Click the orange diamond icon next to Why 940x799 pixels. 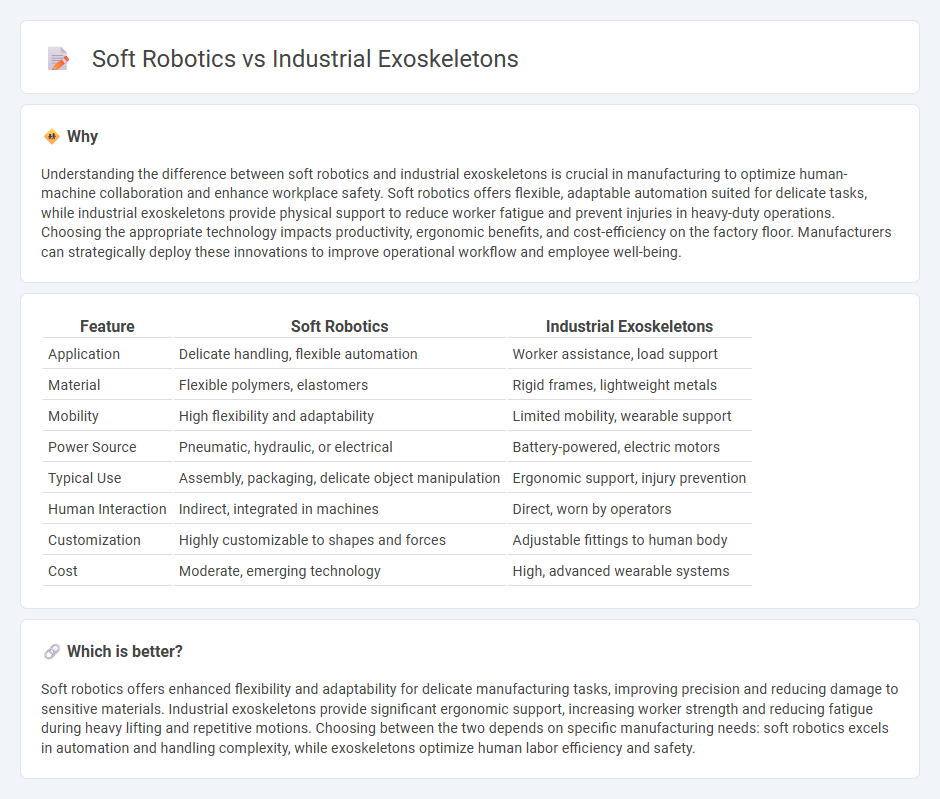point(52,137)
